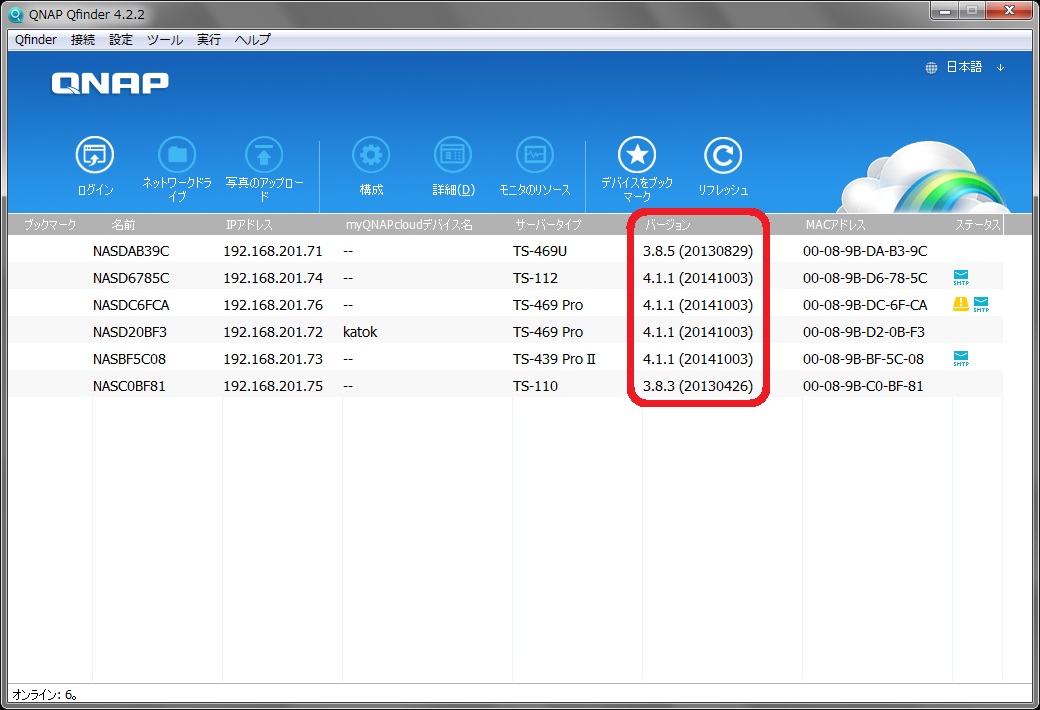Open the Qfinder menu

coord(36,40)
